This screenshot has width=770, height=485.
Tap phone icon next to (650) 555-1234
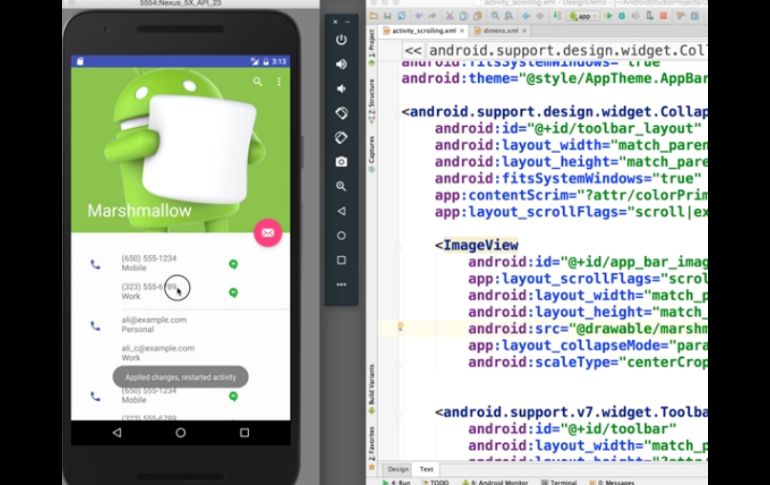click(95, 265)
